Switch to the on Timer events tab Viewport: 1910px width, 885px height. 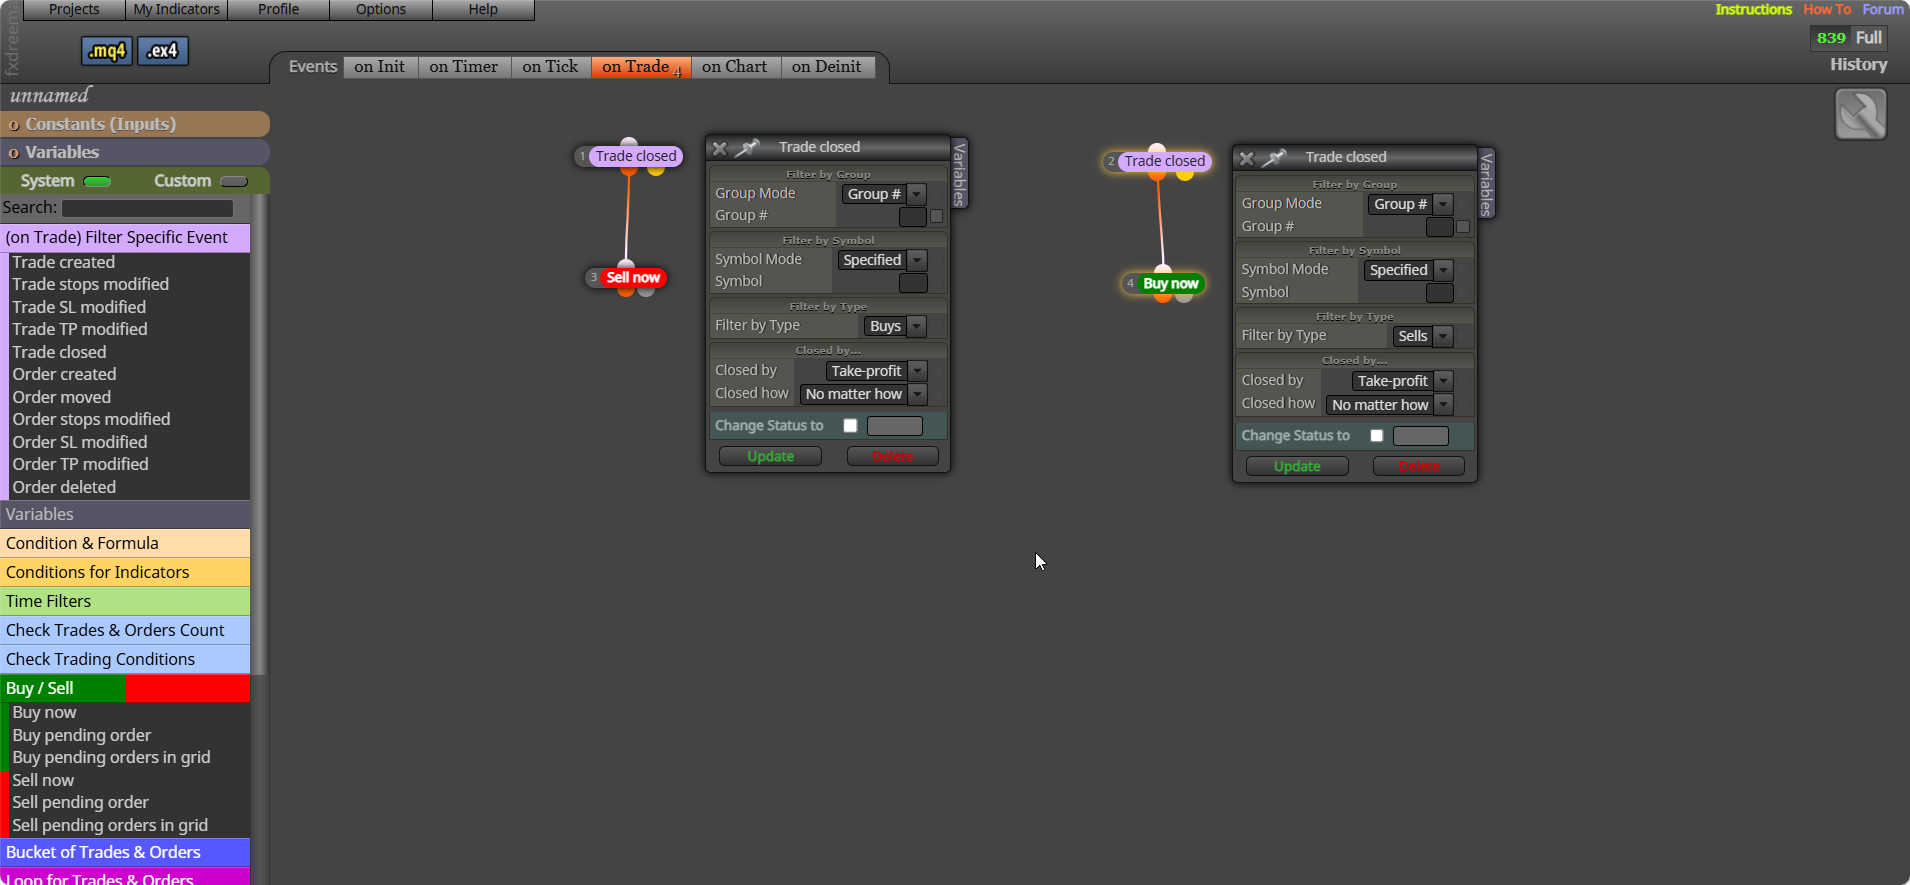[x=464, y=67]
